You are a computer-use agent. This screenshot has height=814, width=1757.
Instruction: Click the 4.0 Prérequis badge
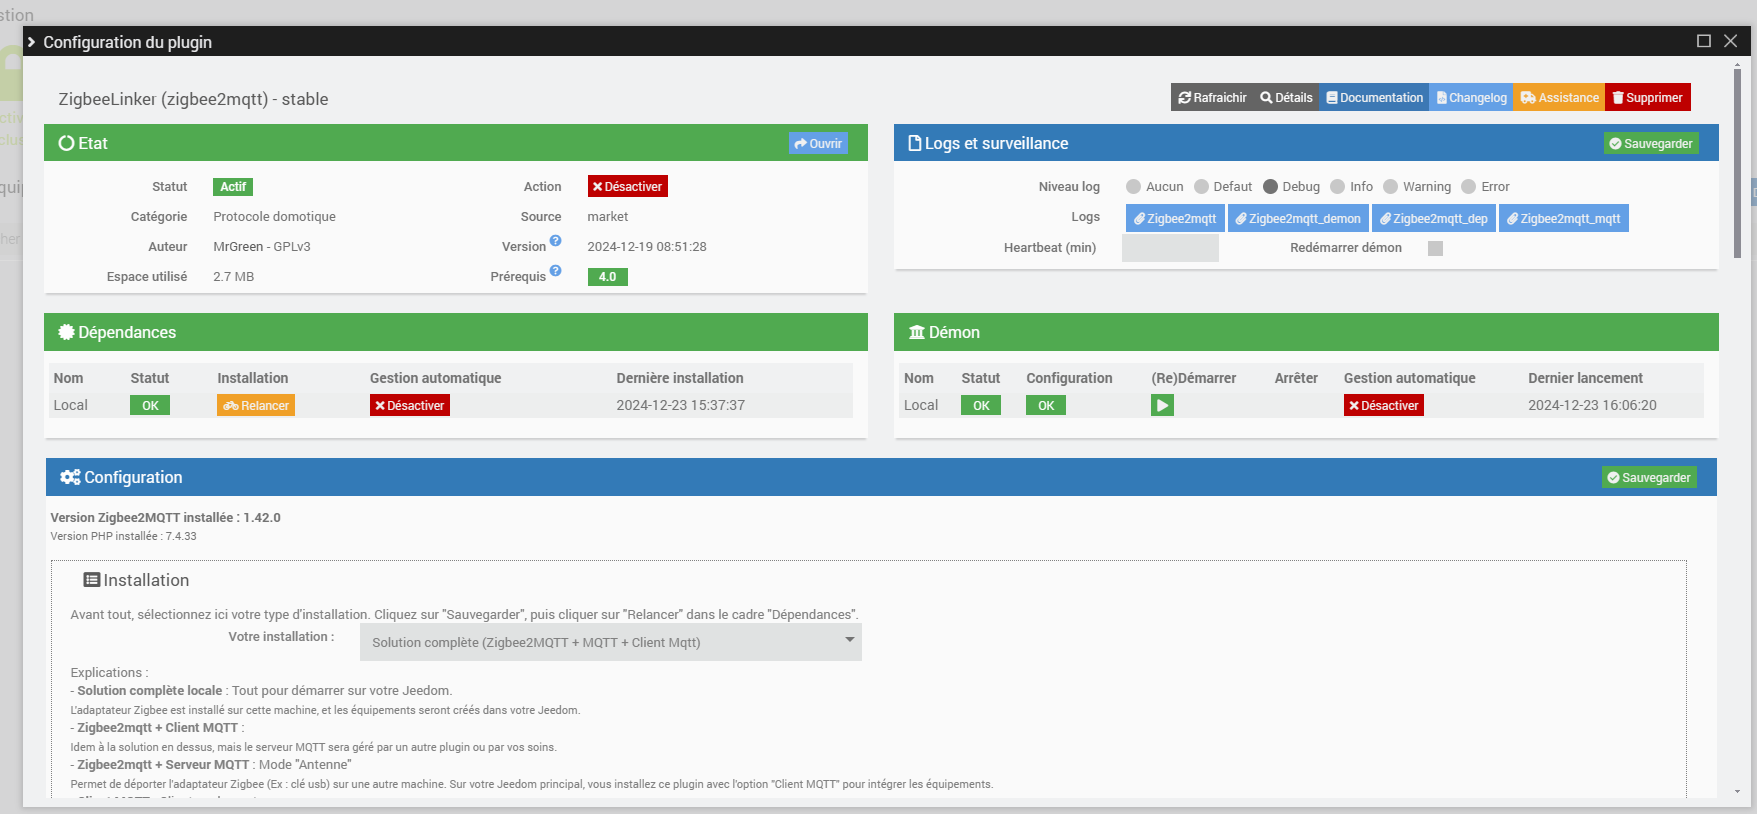[607, 277]
